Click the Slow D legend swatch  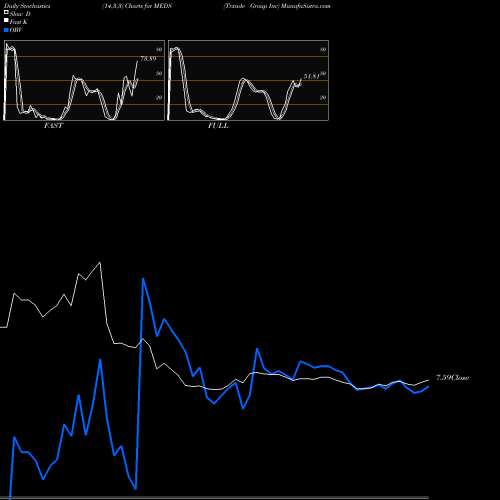6,12
